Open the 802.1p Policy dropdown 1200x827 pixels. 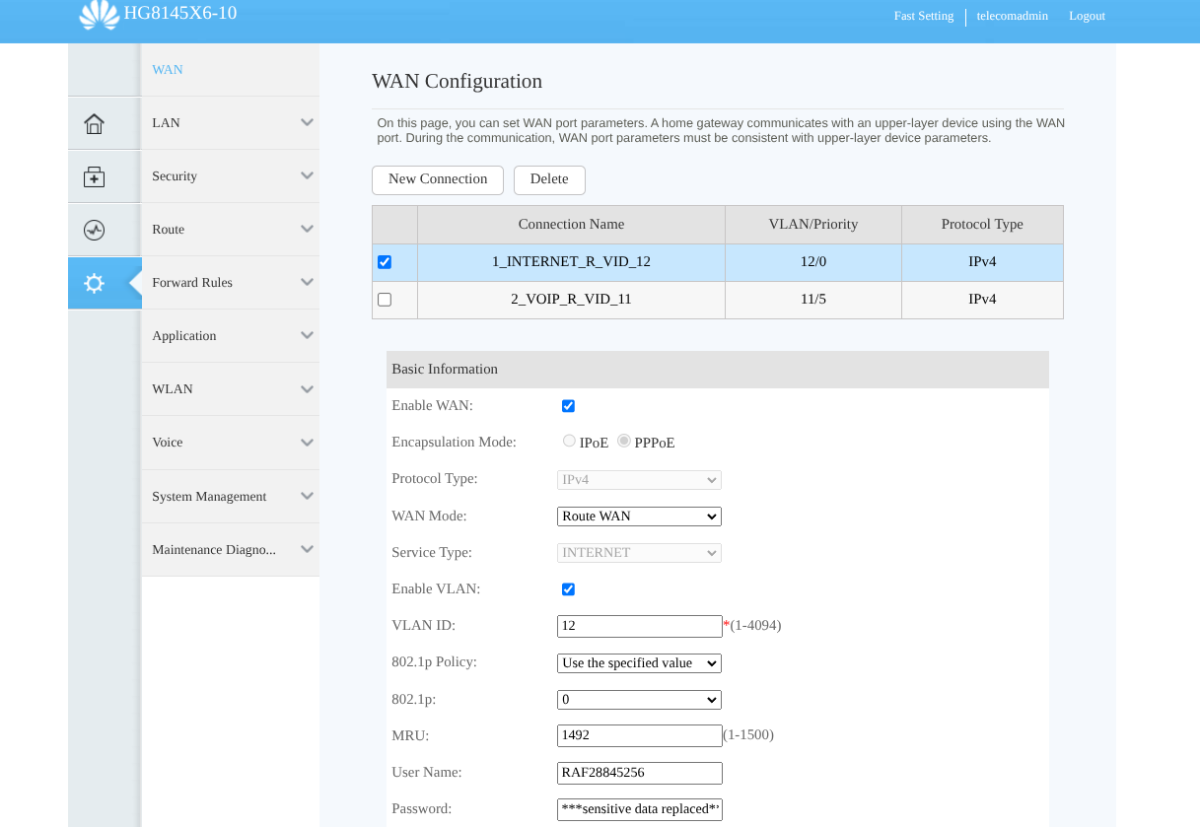pos(639,663)
